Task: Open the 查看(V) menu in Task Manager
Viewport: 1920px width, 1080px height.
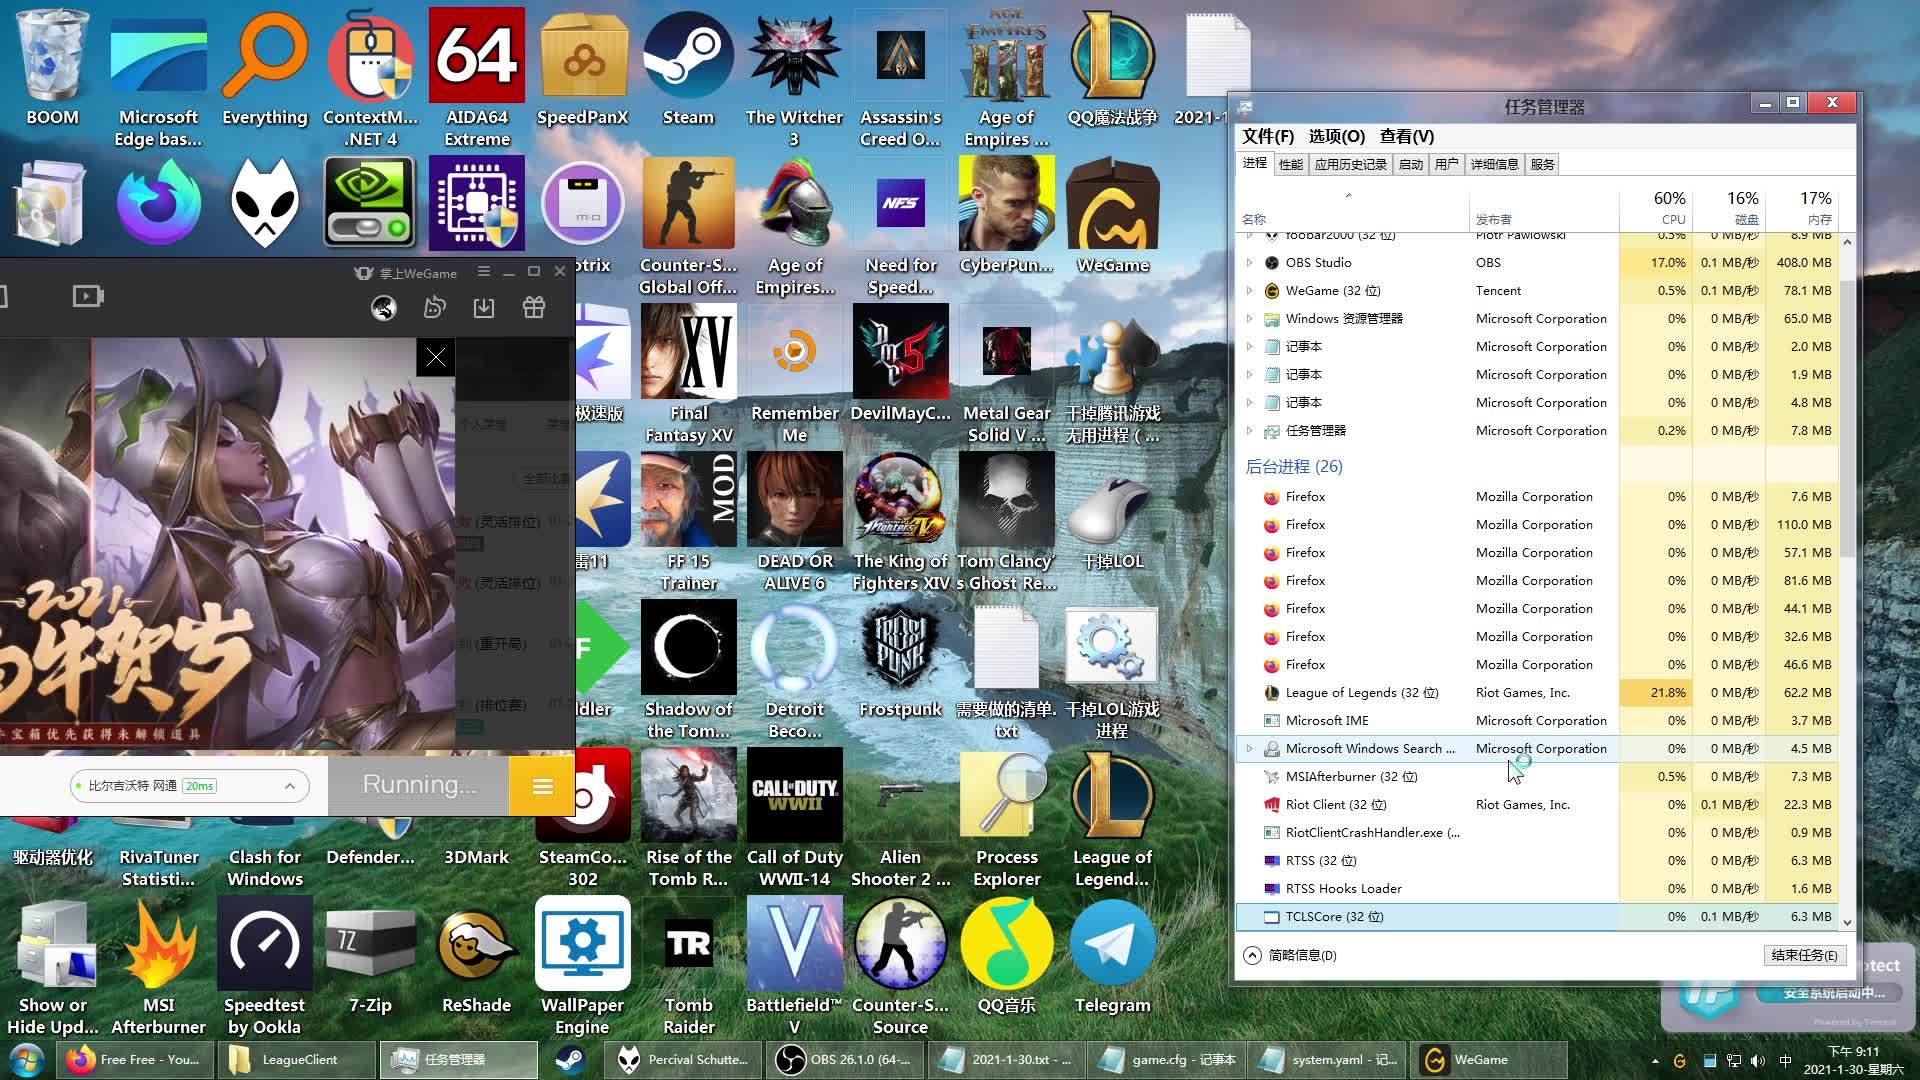Action: pyautogui.click(x=1407, y=136)
